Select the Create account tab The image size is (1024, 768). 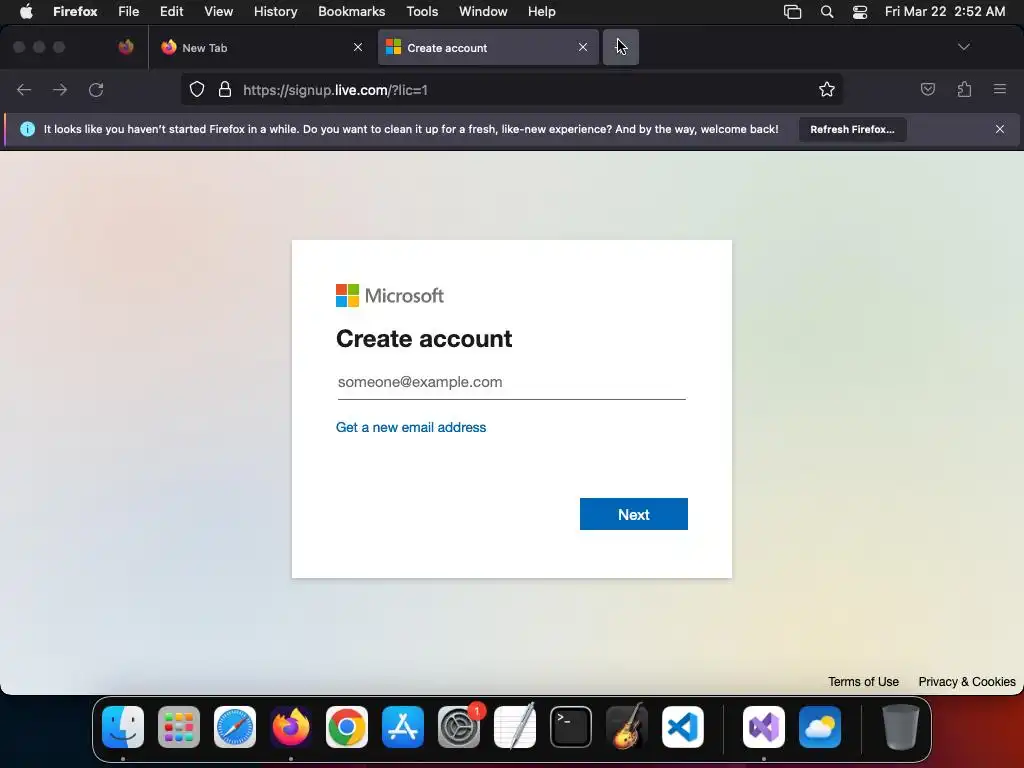(x=488, y=47)
